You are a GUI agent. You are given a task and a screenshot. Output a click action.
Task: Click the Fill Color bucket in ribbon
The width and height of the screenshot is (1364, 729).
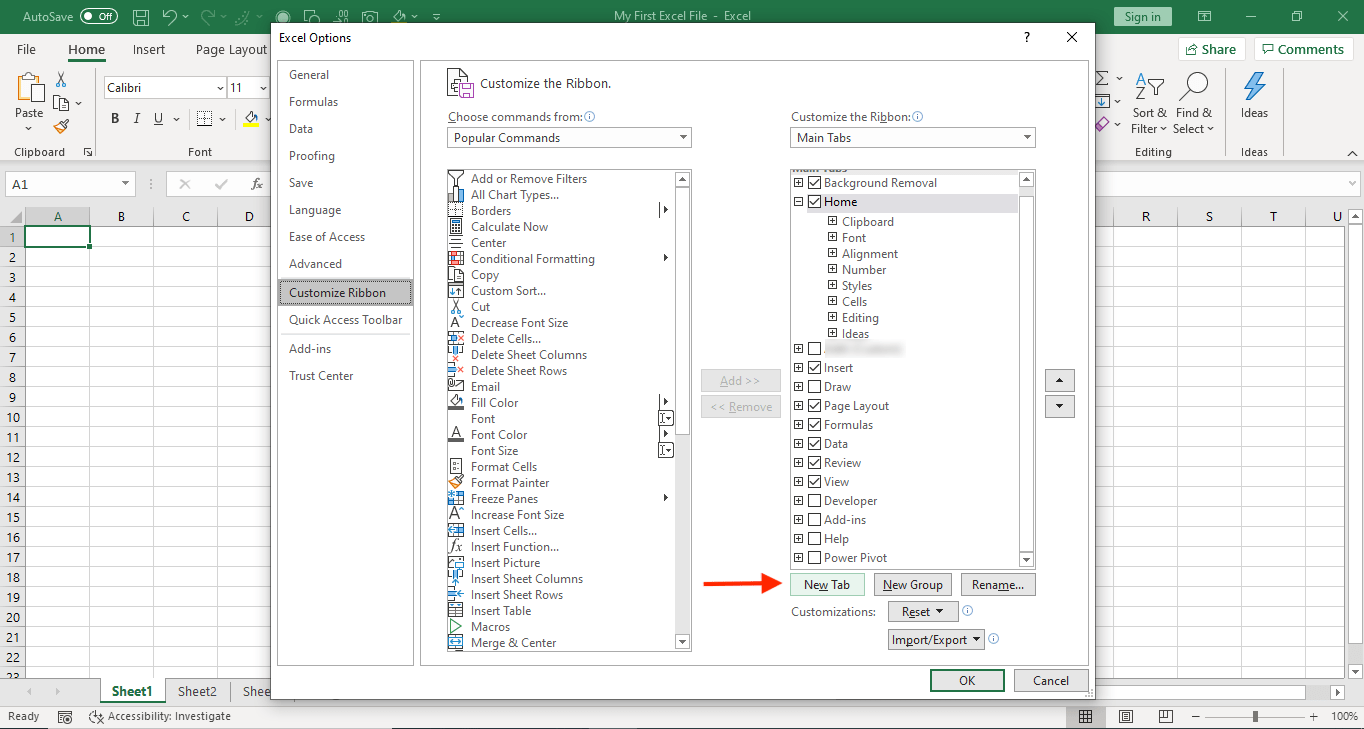pyautogui.click(x=251, y=119)
